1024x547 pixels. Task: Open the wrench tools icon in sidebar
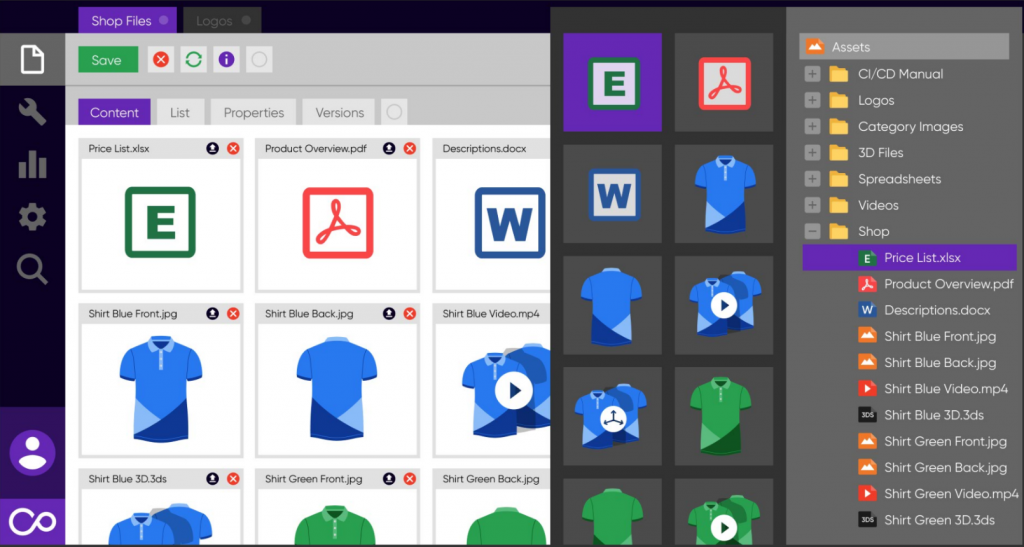(32, 112)
